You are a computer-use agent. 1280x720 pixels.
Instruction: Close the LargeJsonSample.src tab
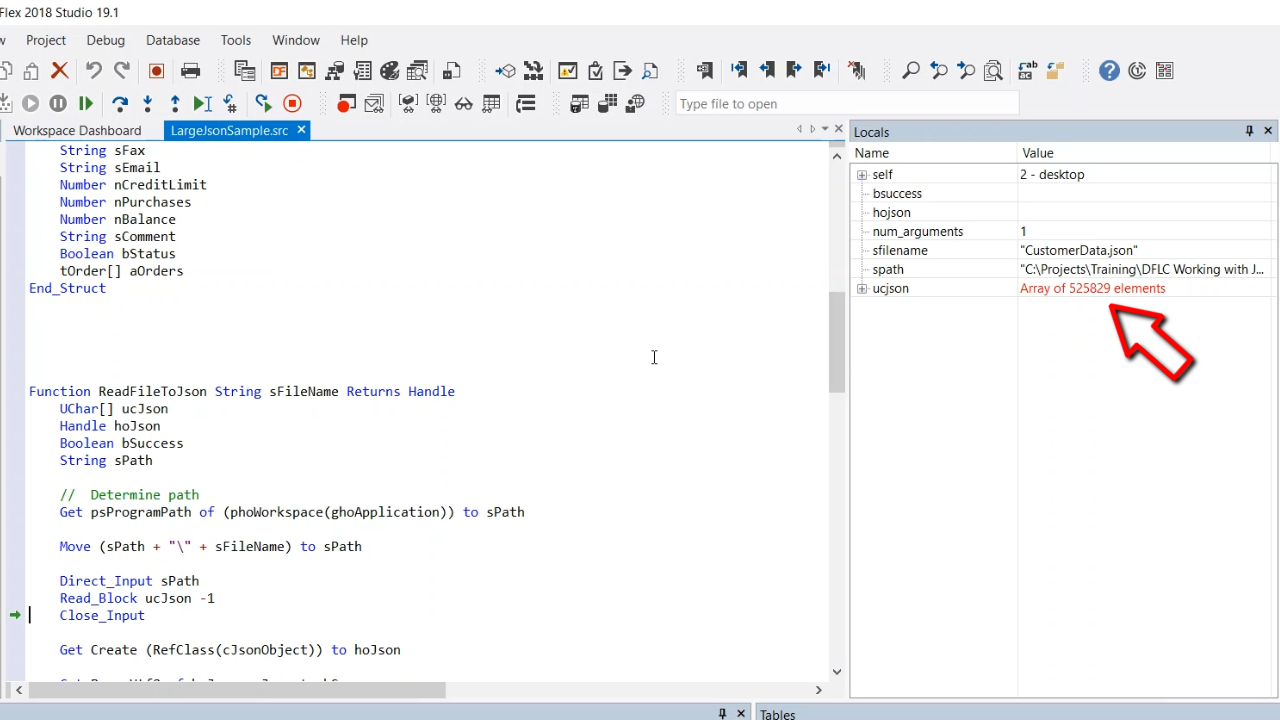click(301, 130)
